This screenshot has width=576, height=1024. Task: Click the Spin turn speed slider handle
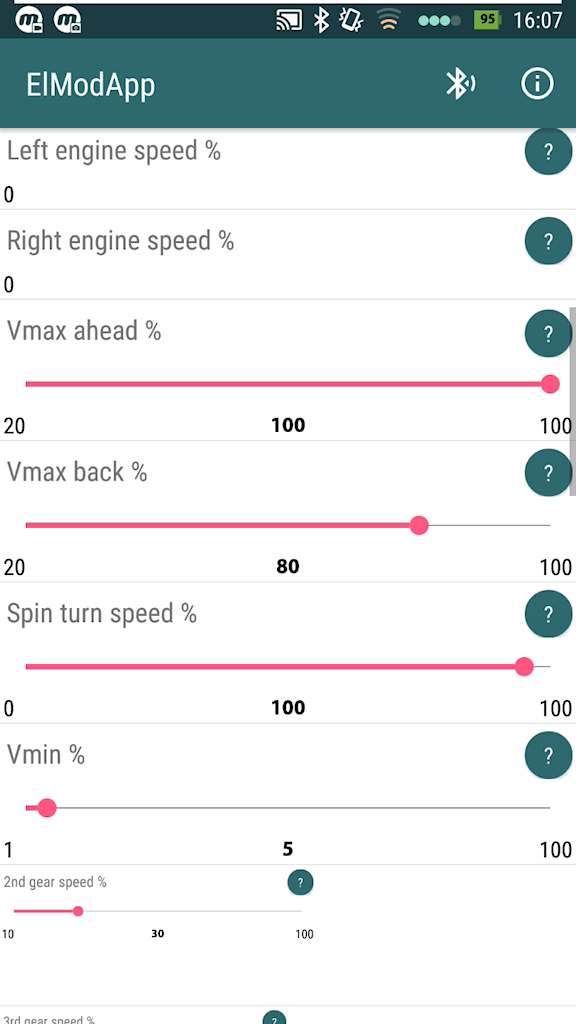(524, 667)
